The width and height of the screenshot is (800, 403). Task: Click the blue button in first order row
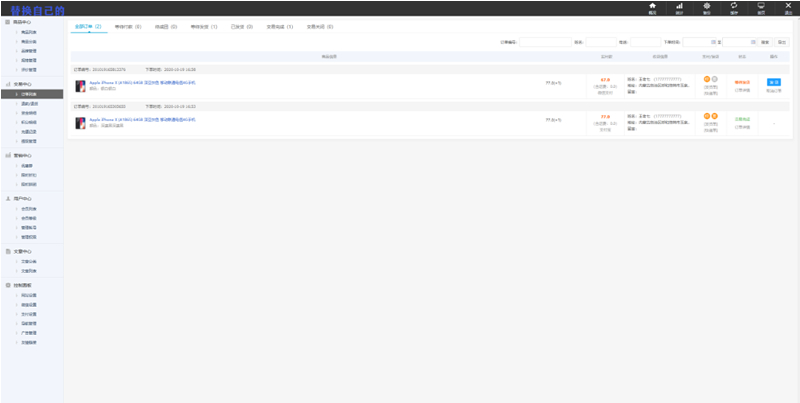(x=773, y=82)
